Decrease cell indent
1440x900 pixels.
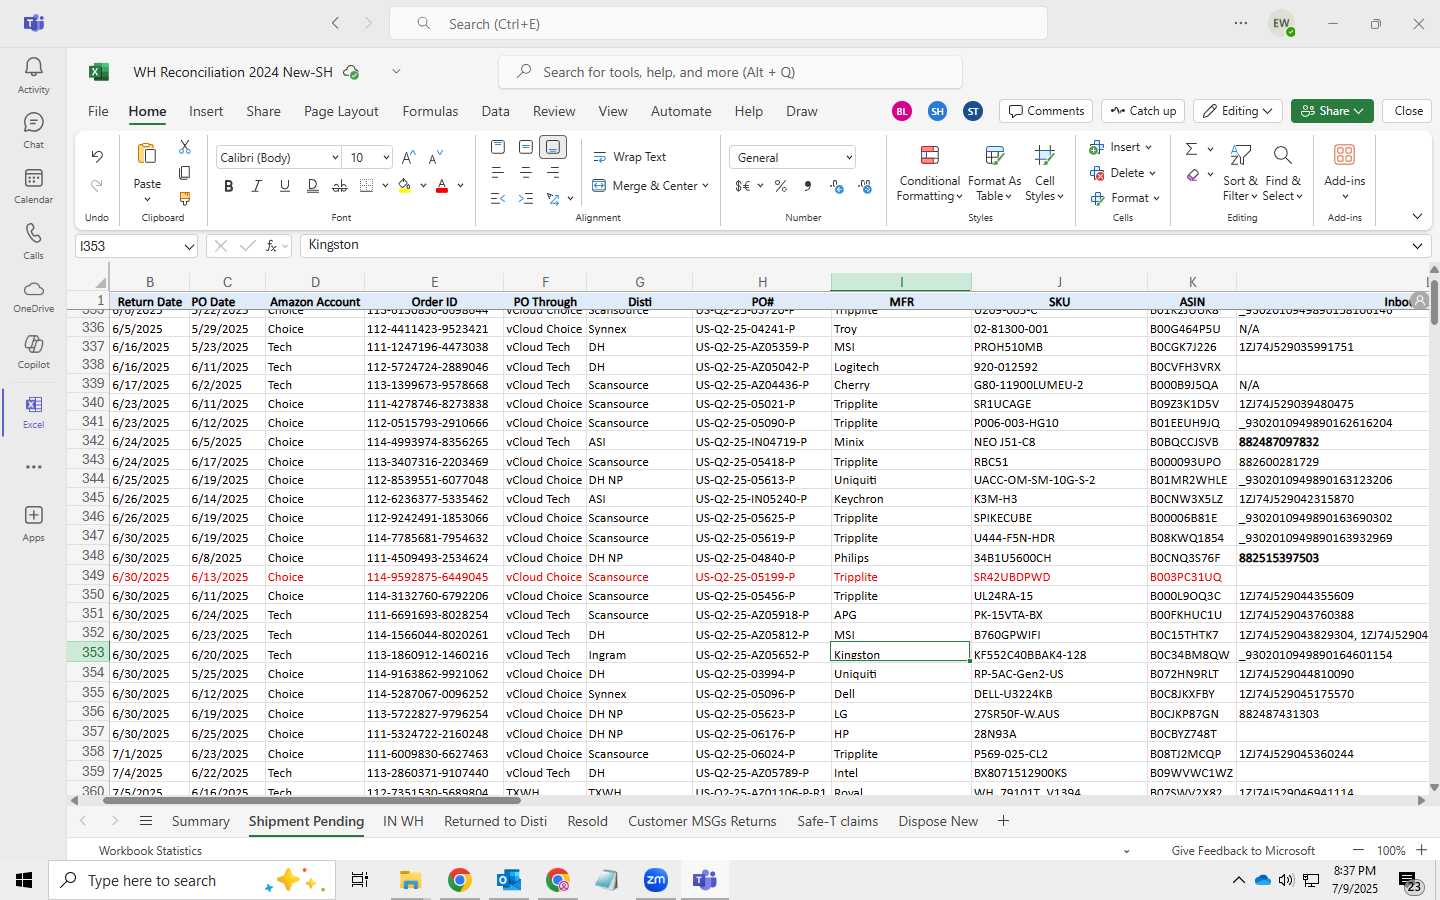click(x=498, y=199)
